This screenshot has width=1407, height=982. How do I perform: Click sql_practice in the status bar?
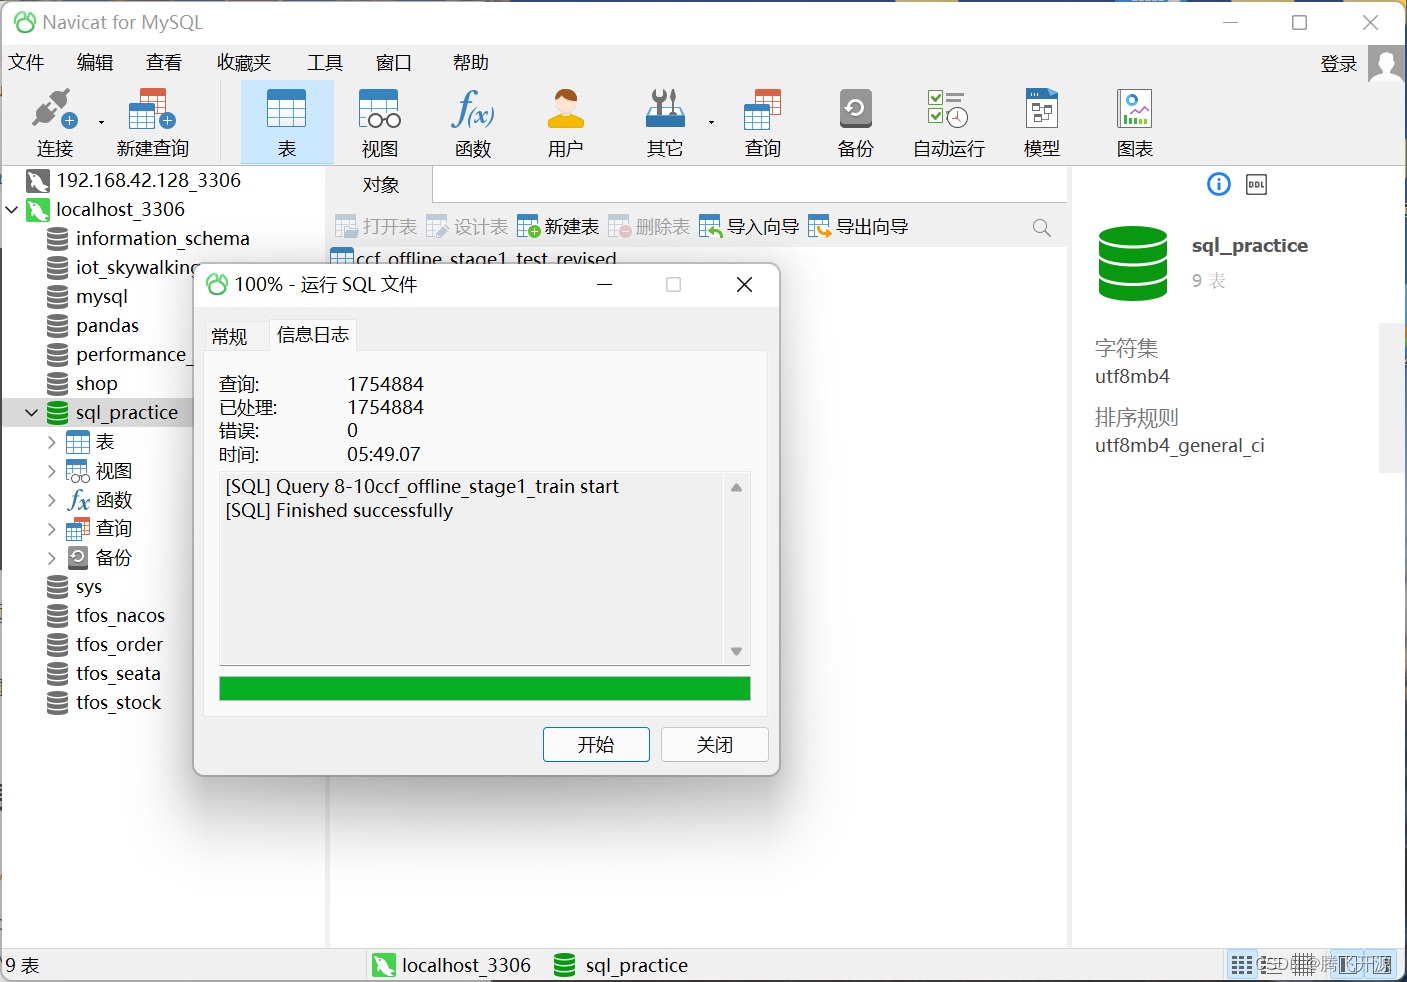(x=621, y=965)
